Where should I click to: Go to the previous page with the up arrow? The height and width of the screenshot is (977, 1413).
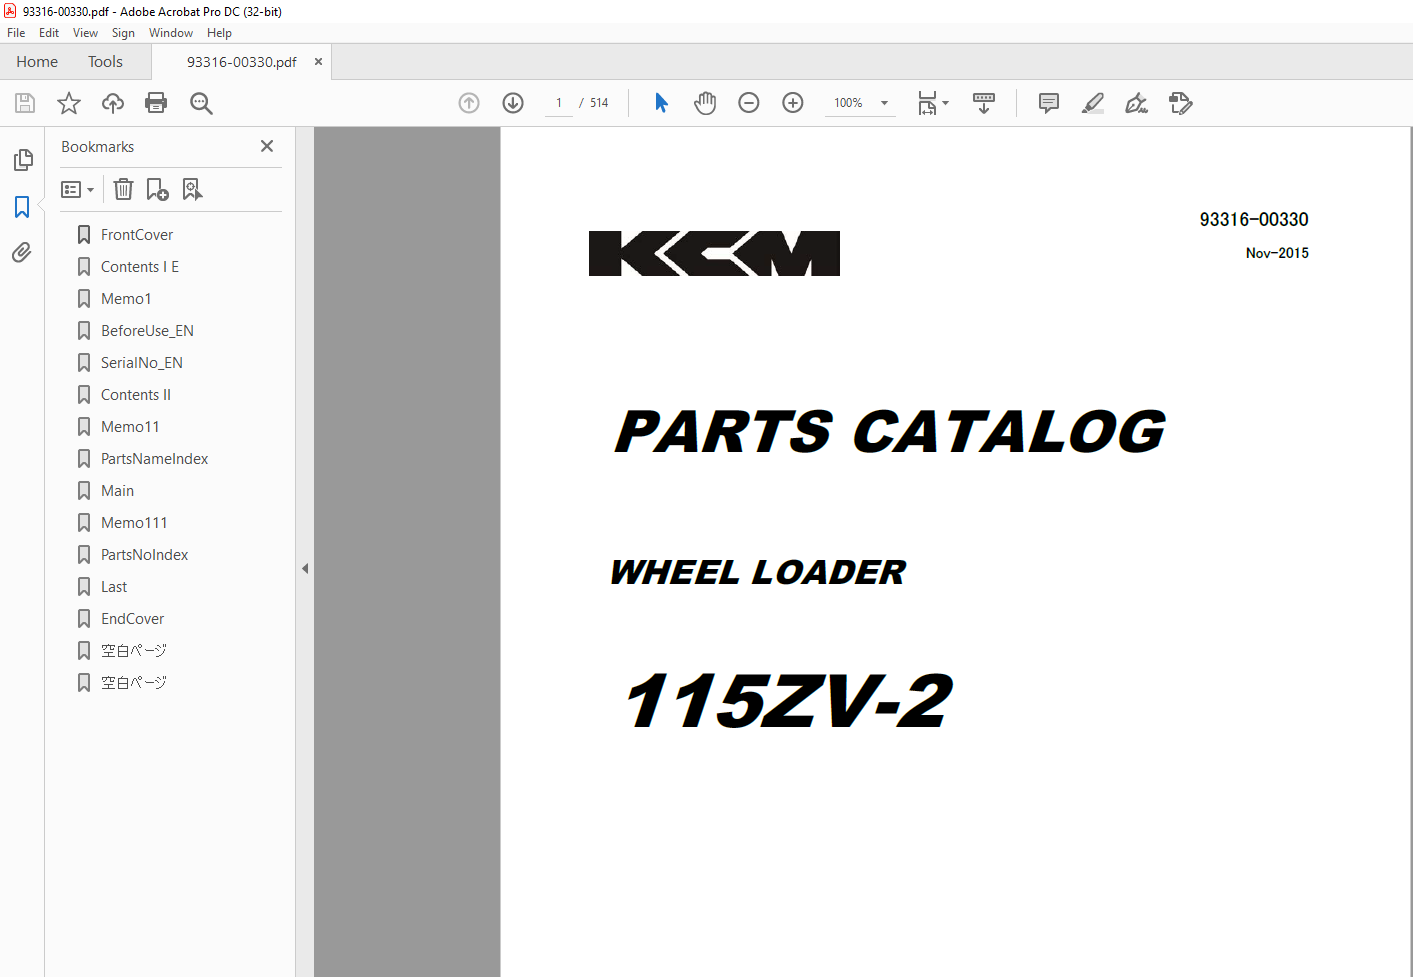[x=469, y=103]
